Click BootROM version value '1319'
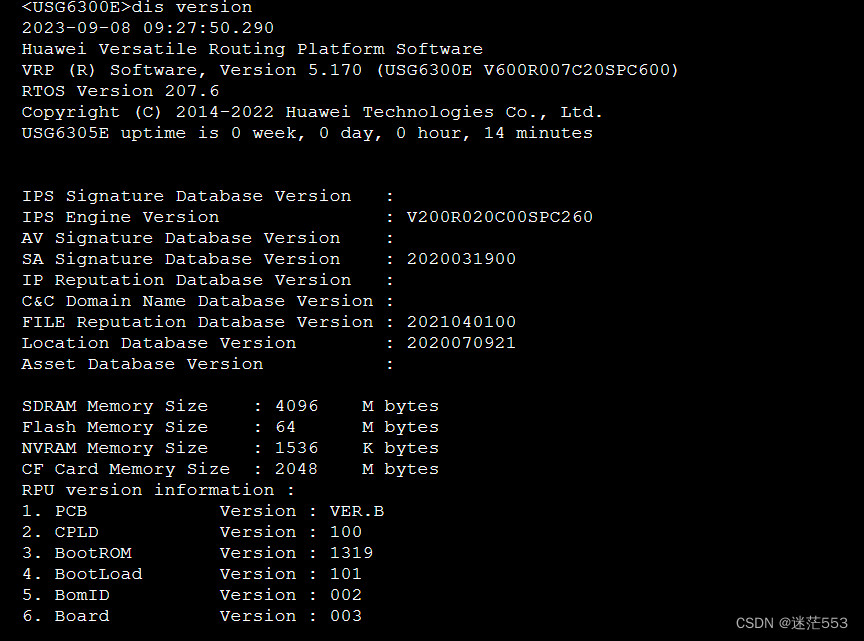Screen dimensions: 864x641 point(352,553)
